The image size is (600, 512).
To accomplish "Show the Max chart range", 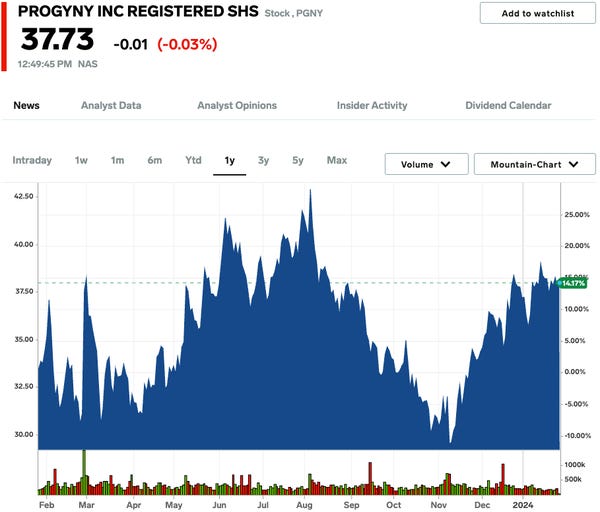I will tap(337, 160).
